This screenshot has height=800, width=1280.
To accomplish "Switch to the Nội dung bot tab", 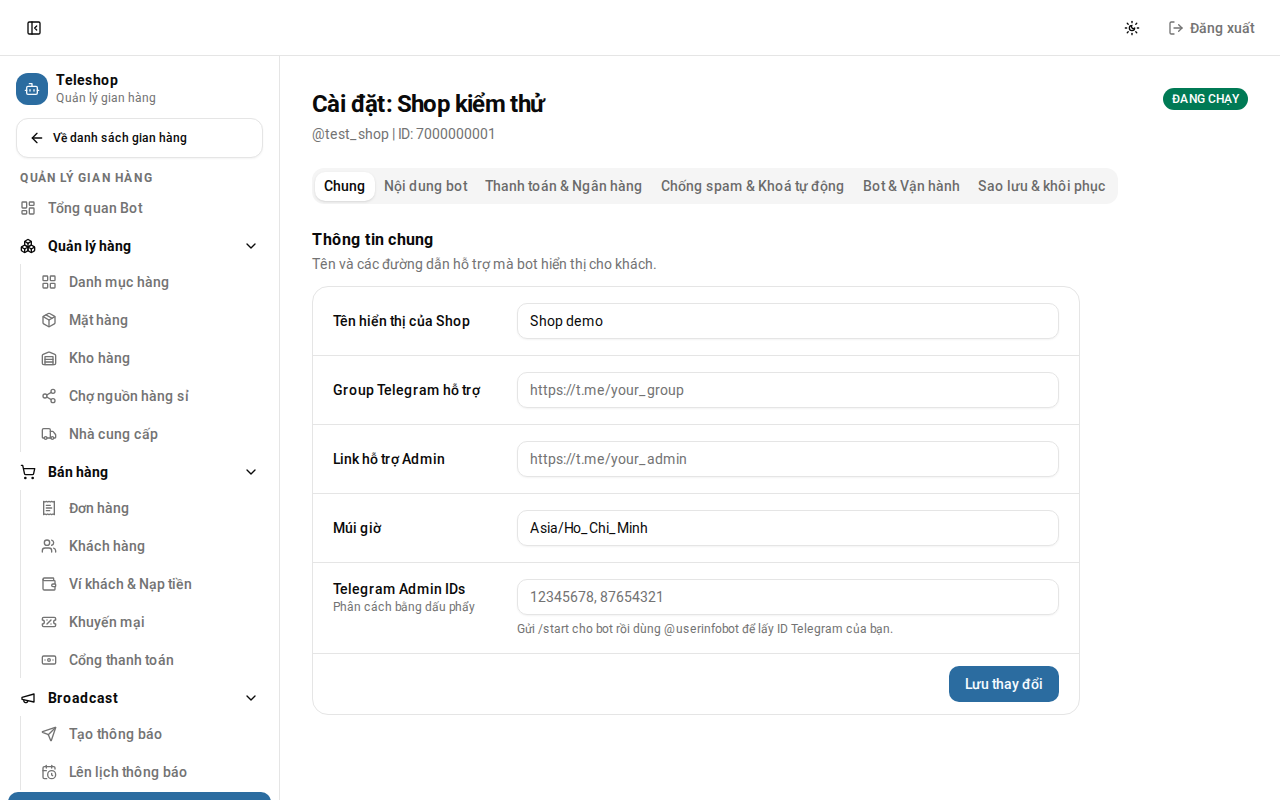I will pos(426,186).
